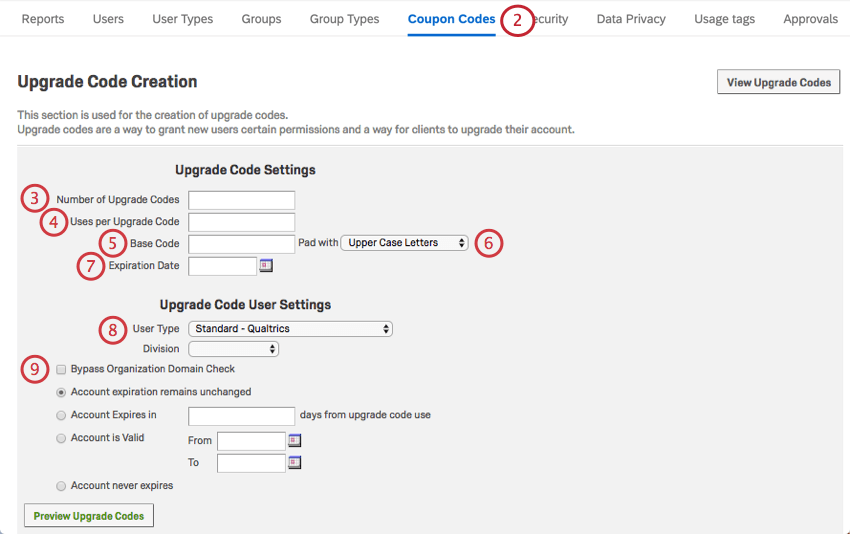This screenshot has width=850, height=534.
Task: Enable Bypass Organization Domain Check checkbox
Action: pos(62,369)
